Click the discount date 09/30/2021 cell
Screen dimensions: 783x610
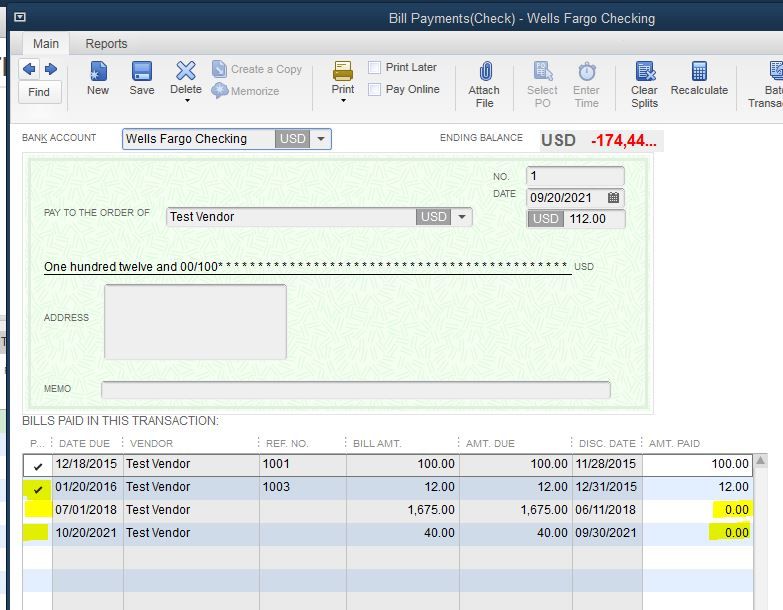tap(607, 533)
